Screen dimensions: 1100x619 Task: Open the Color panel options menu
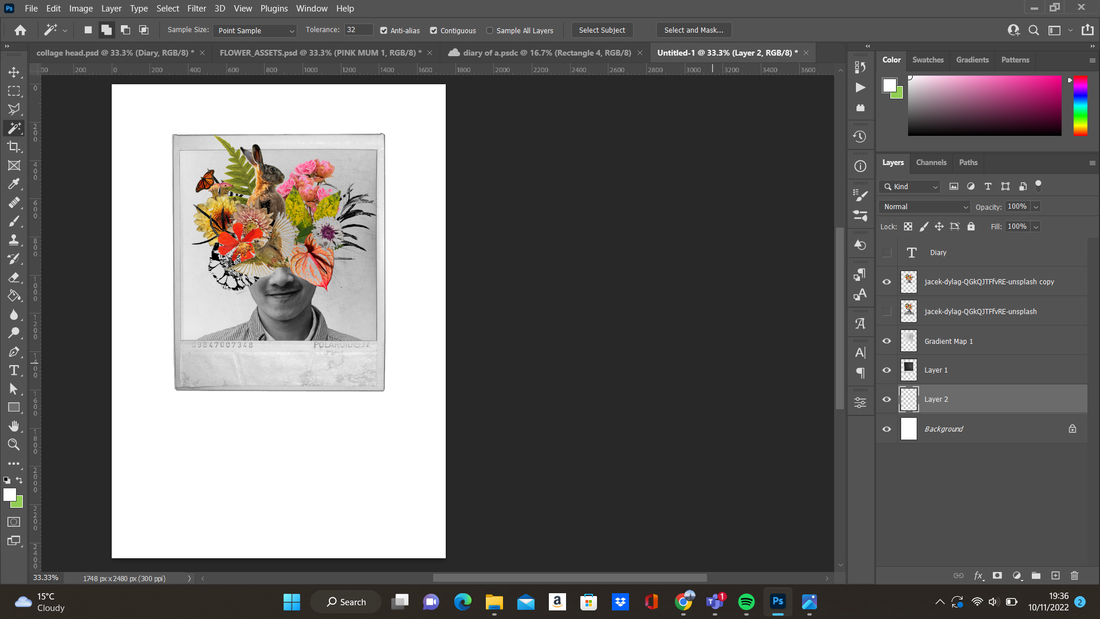tap(1092, 60)
